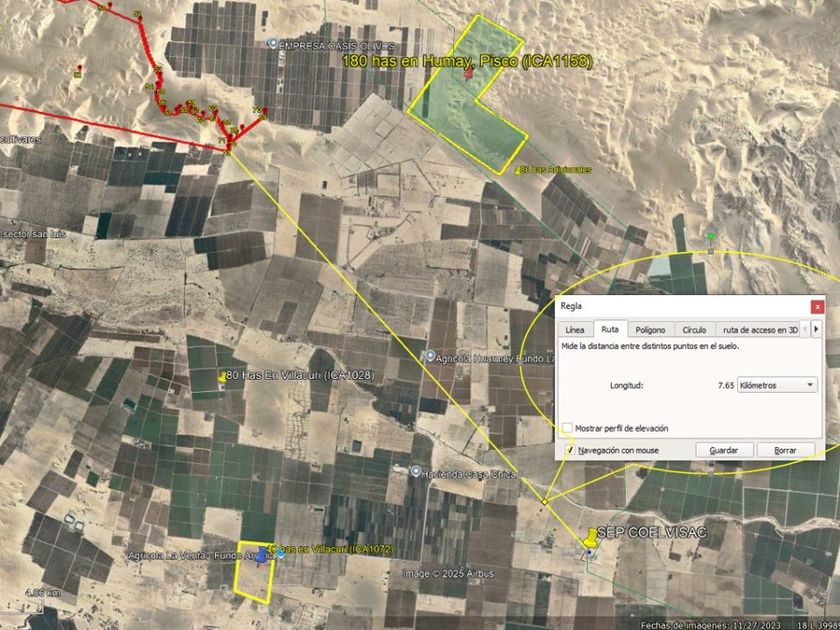Click the Guardar button
The width and height of the screenshot is (840, 630).
coord(724,450)
